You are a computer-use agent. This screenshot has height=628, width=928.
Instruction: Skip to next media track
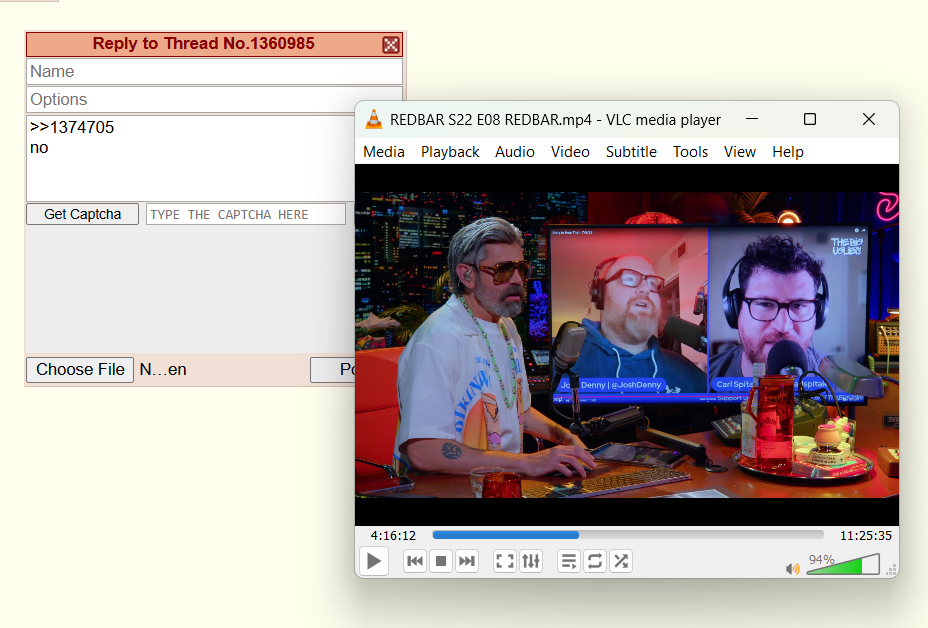[x=466, y=561]
